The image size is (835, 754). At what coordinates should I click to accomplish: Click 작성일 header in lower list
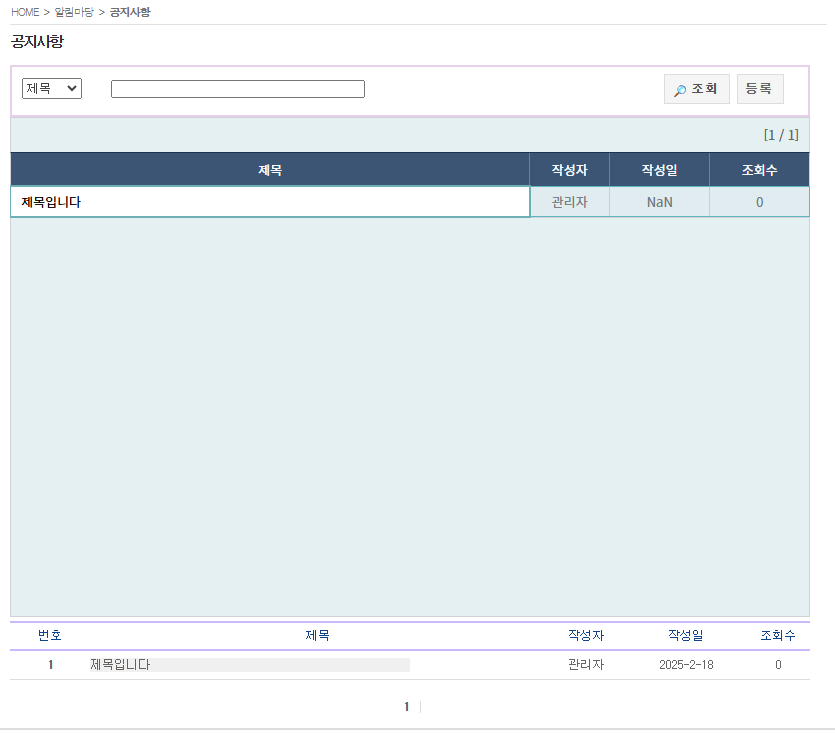click(x=686, y=635)
